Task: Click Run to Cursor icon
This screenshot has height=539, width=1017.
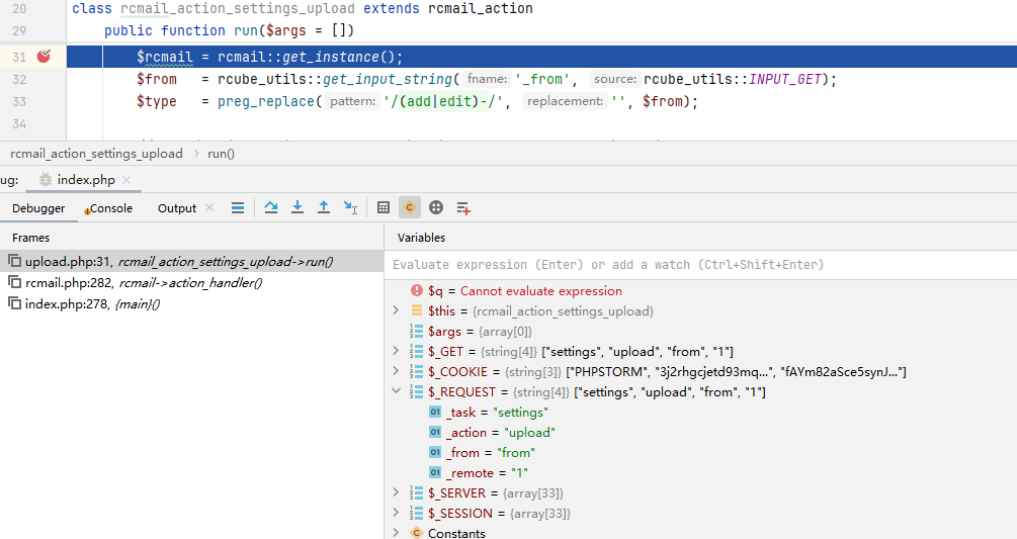Action: pyautogui.click(x=350, y=208)
